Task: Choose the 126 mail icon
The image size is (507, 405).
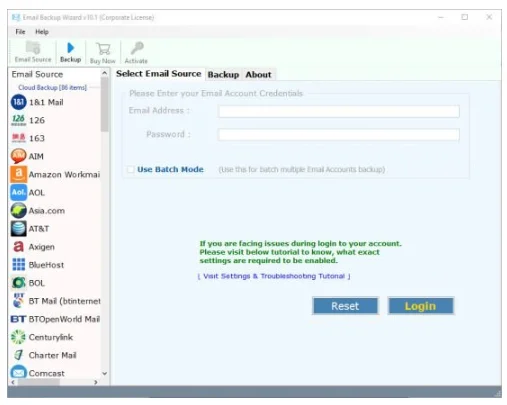Action: tap(19, 120)
